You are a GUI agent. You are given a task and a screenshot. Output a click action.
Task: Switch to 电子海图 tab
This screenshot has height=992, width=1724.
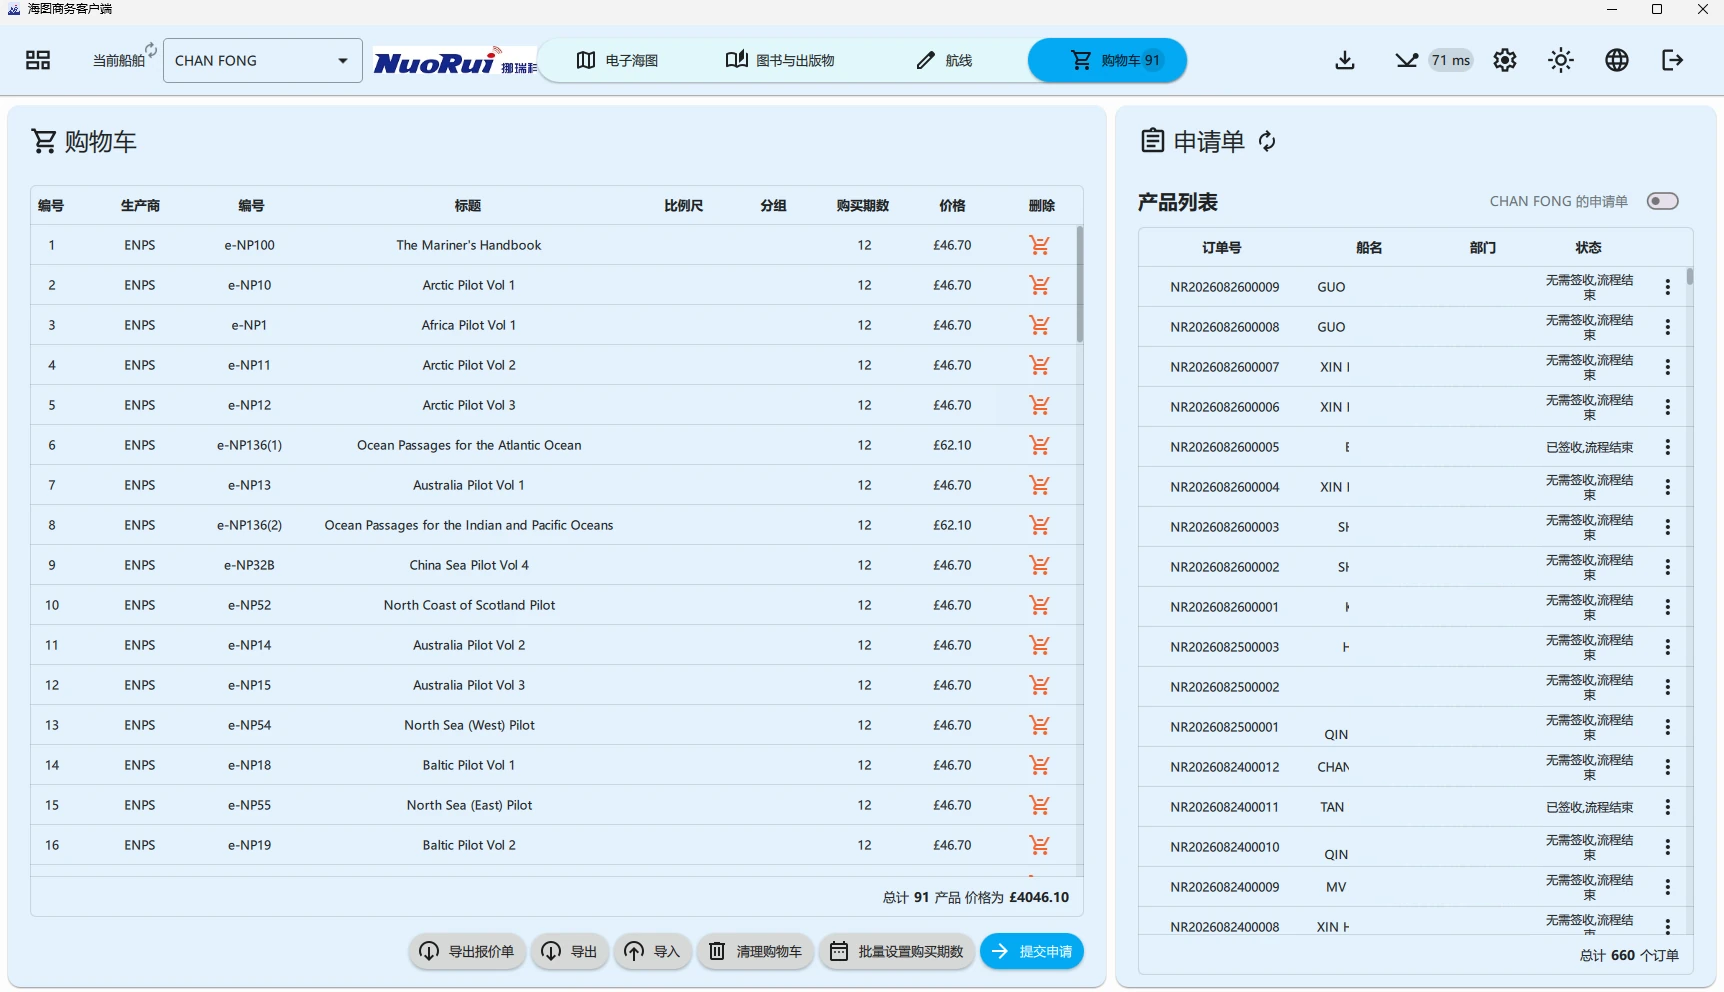point(617,60)
